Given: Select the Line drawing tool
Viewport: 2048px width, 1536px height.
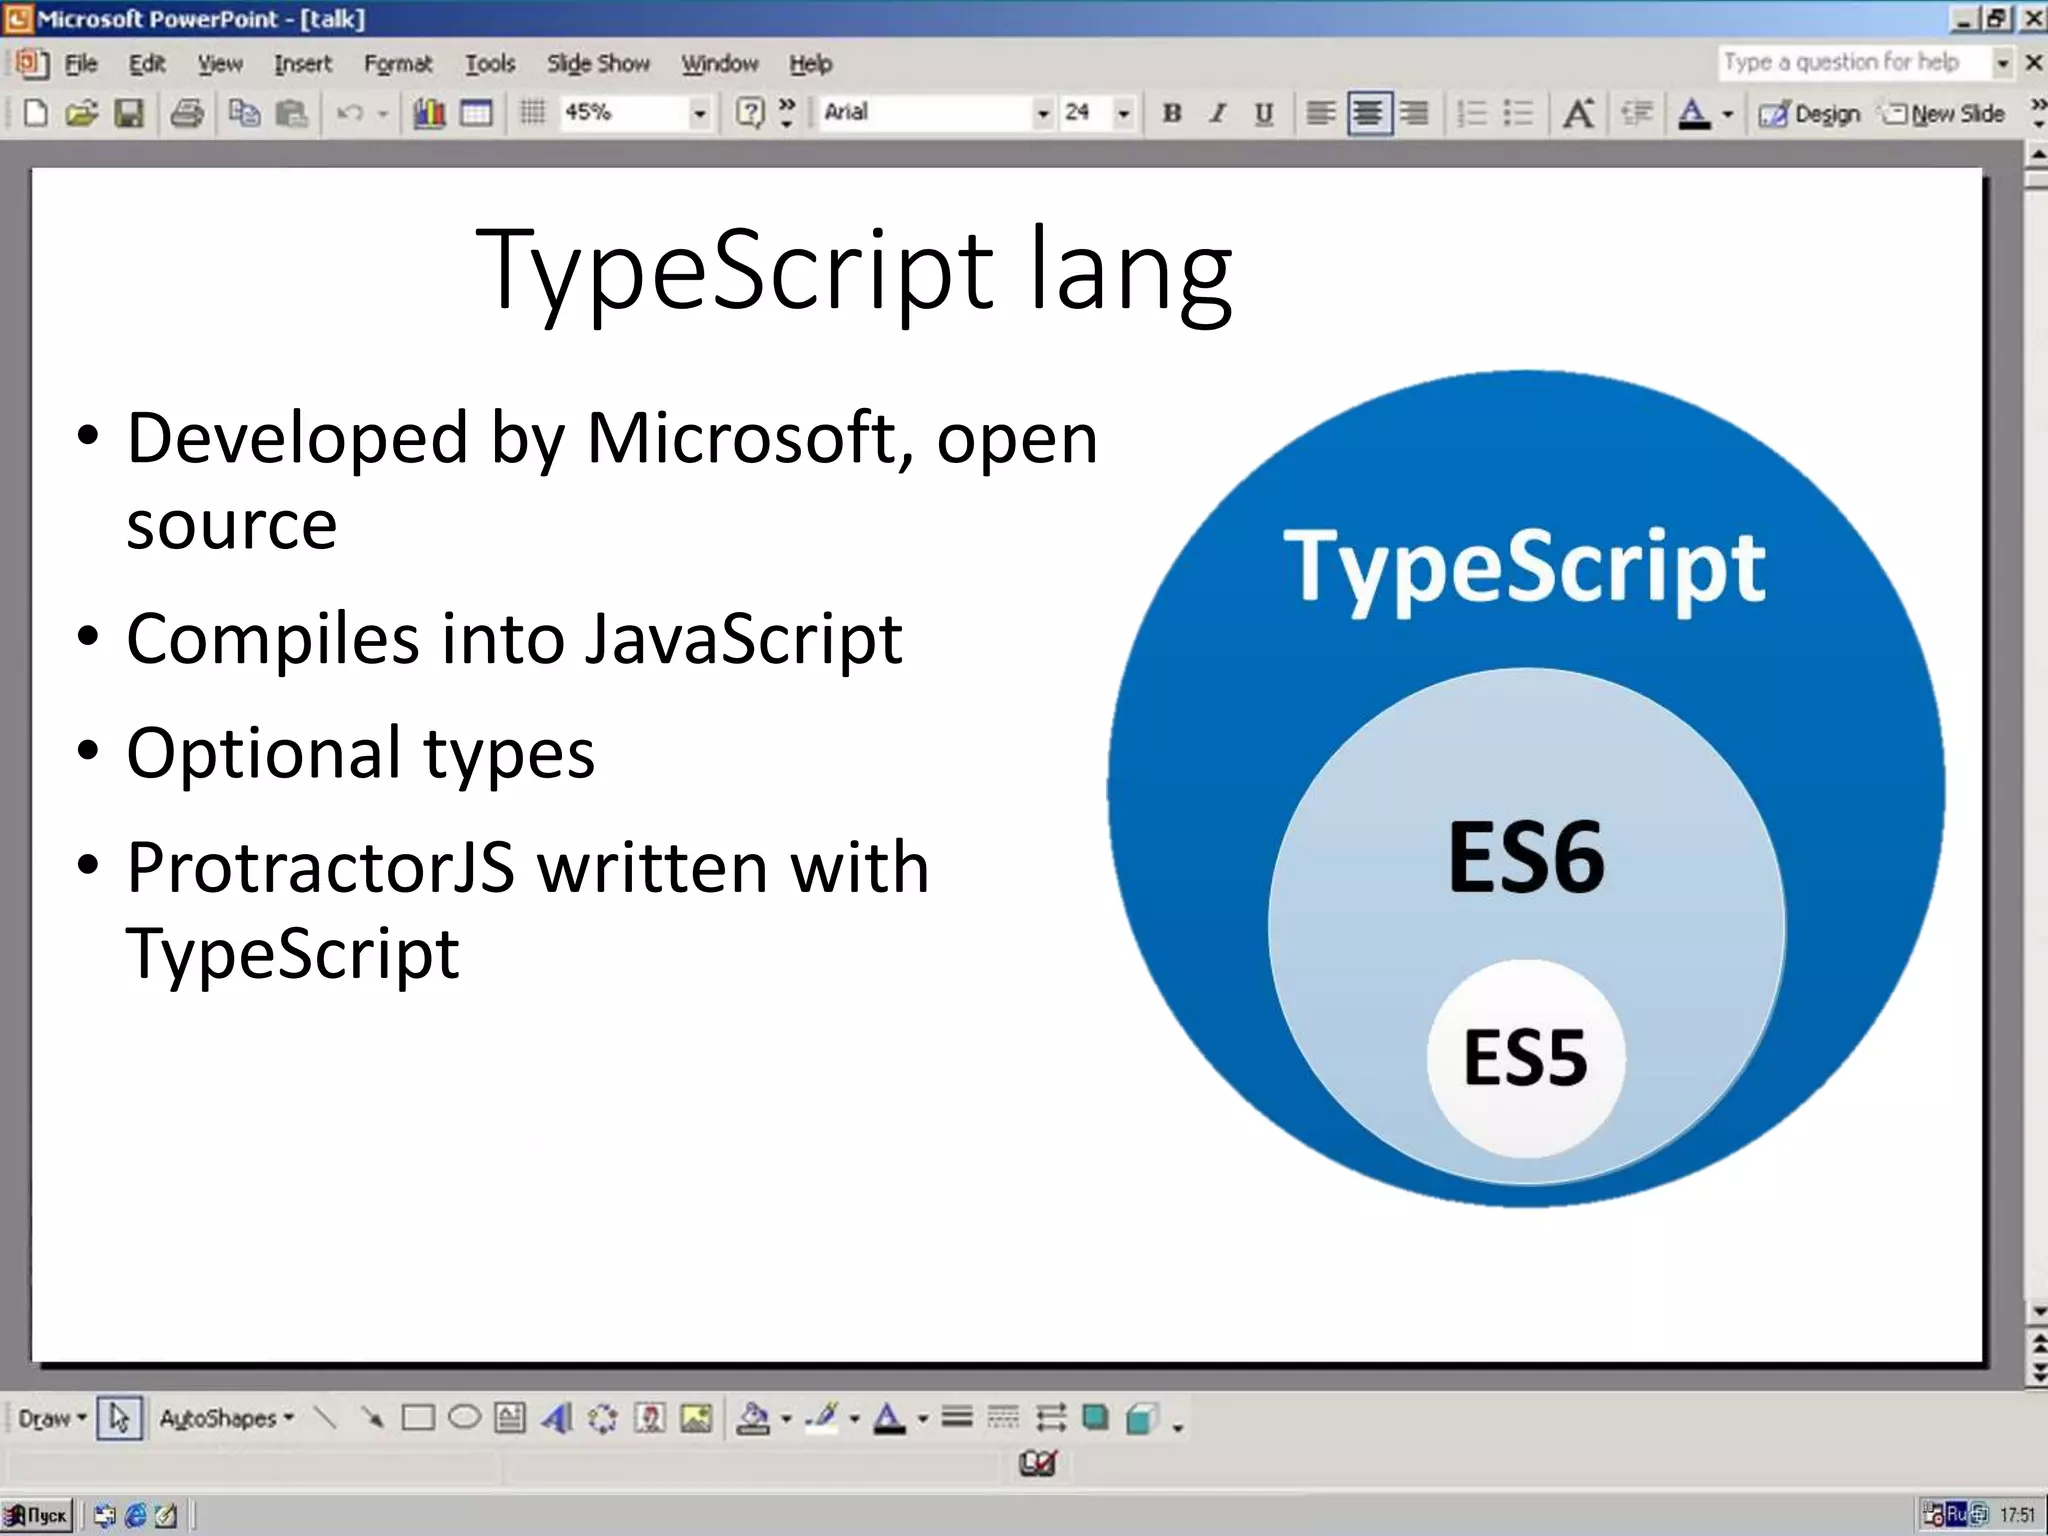Looking at the screenshot, I should 325,1417.
